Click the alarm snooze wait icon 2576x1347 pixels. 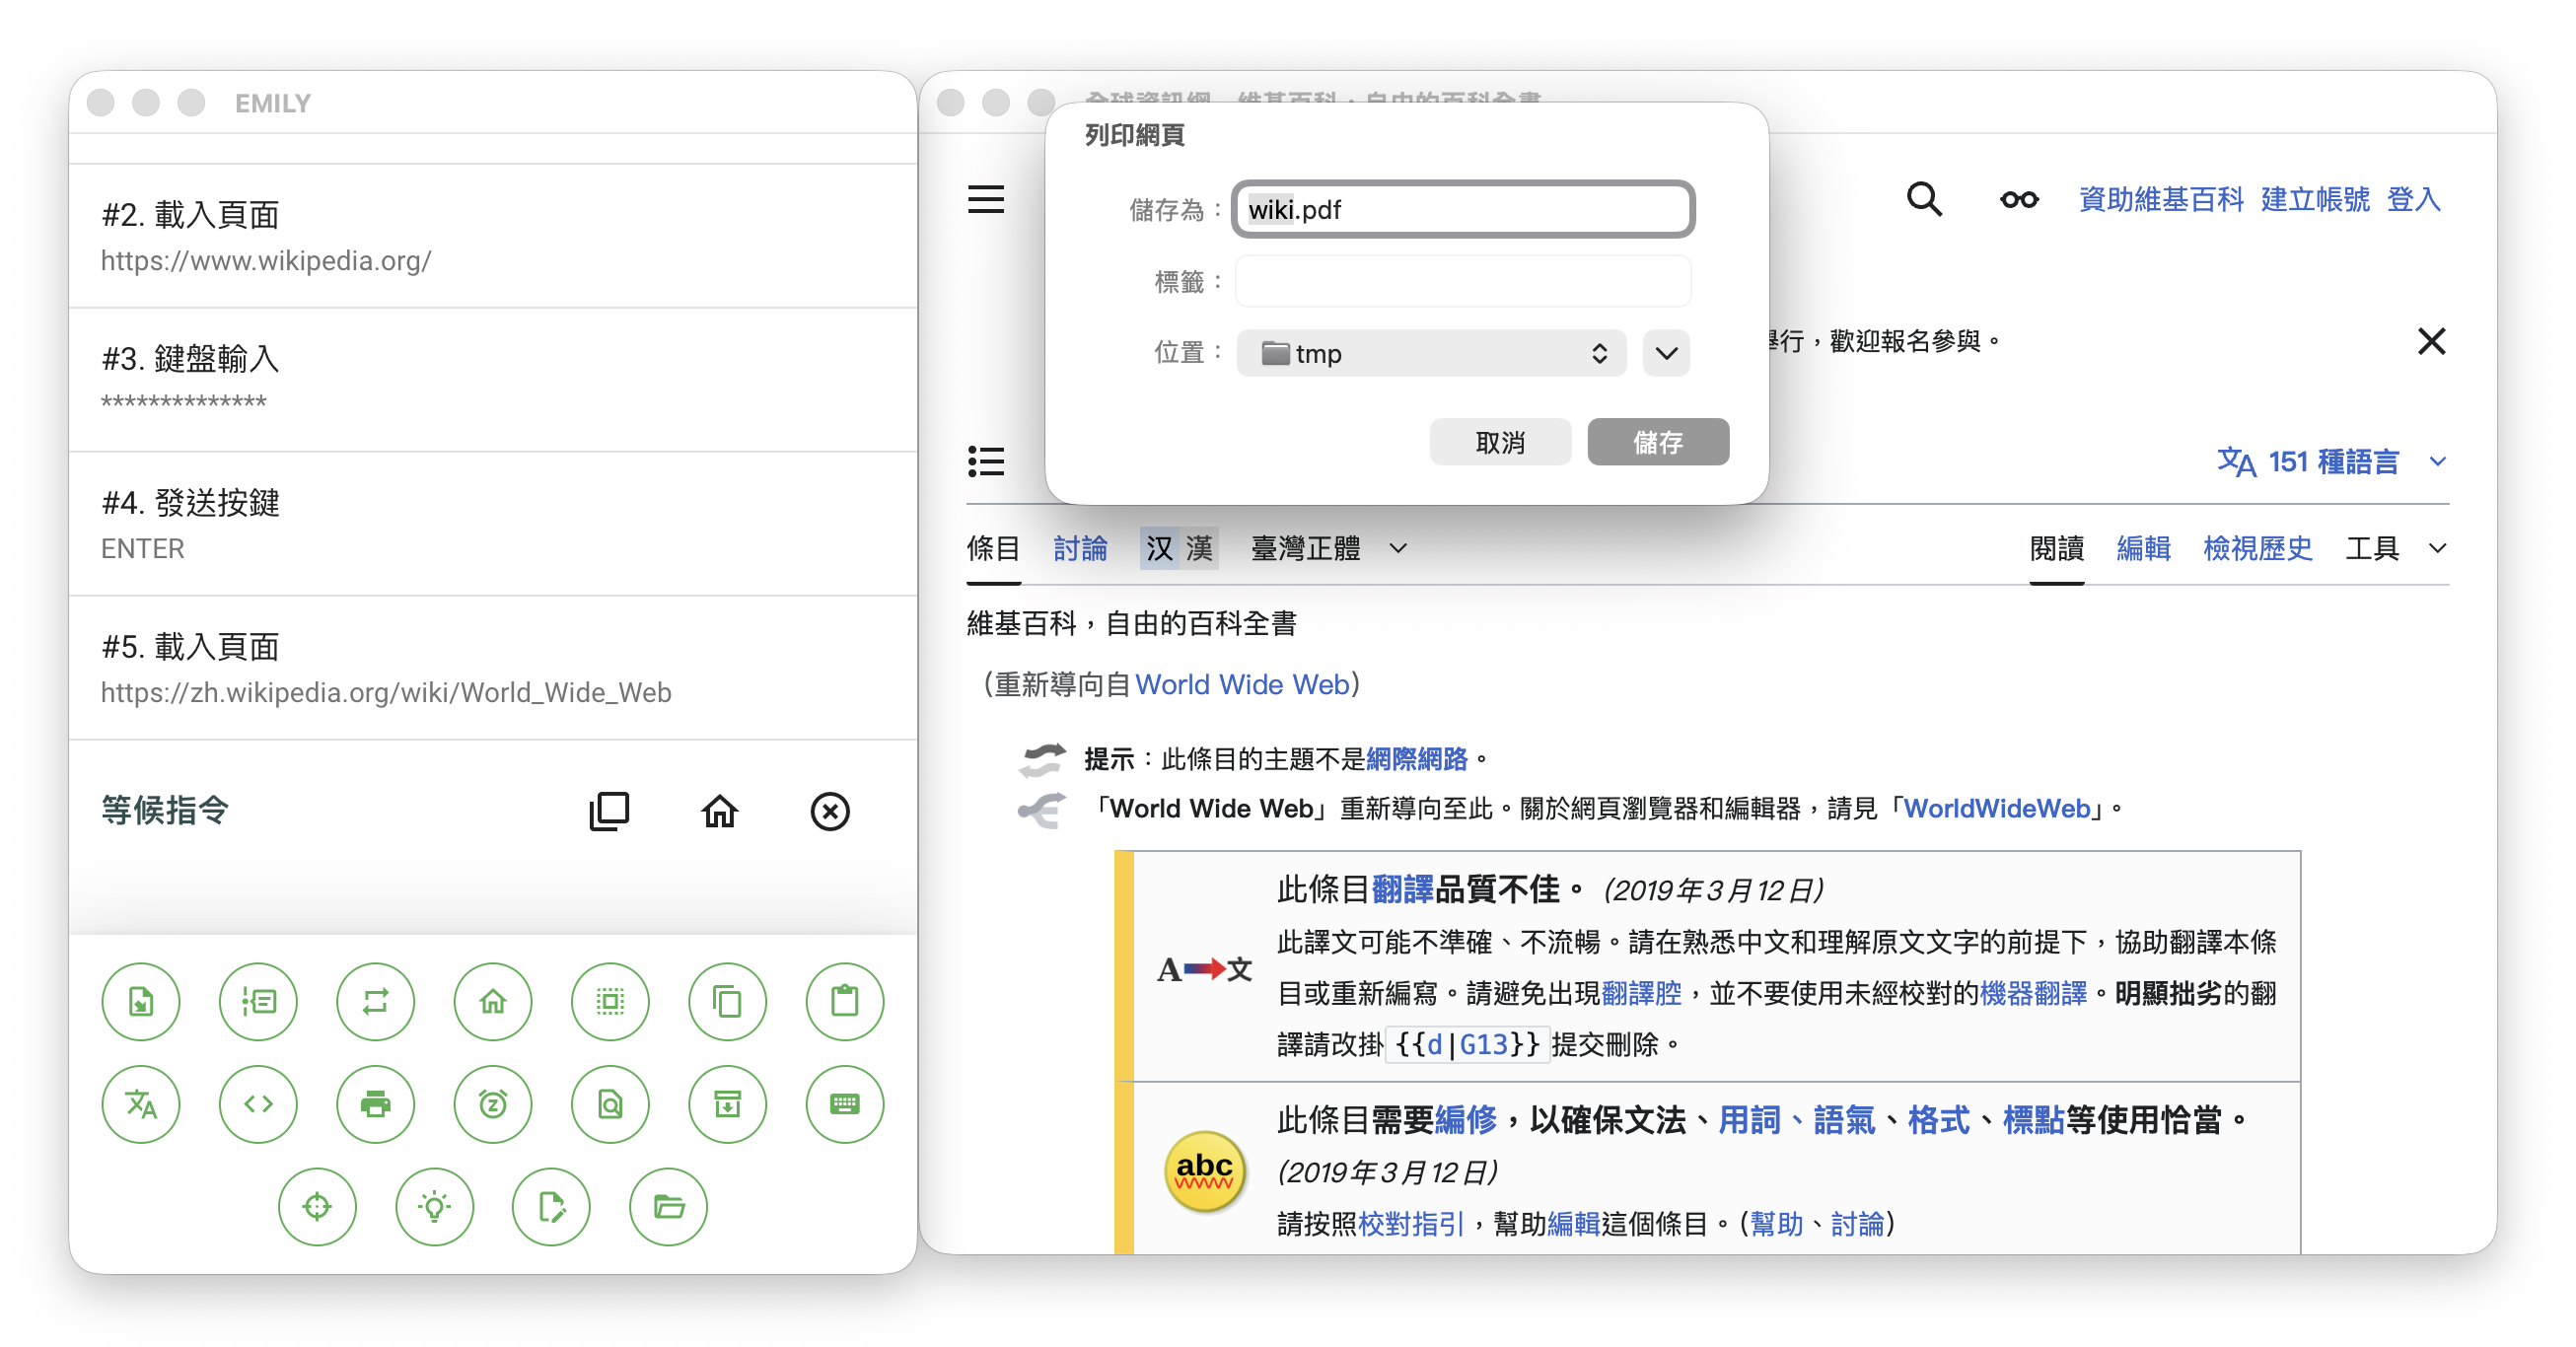click(x=492, y=1104)
